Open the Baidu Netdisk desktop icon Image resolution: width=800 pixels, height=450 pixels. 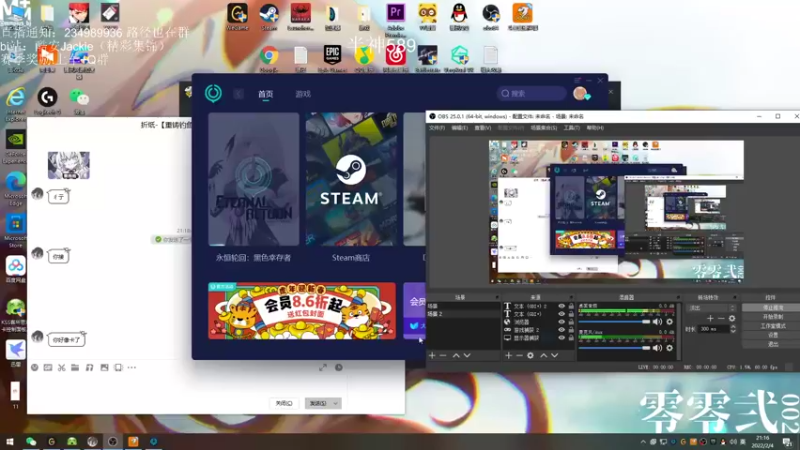(15, 266)
